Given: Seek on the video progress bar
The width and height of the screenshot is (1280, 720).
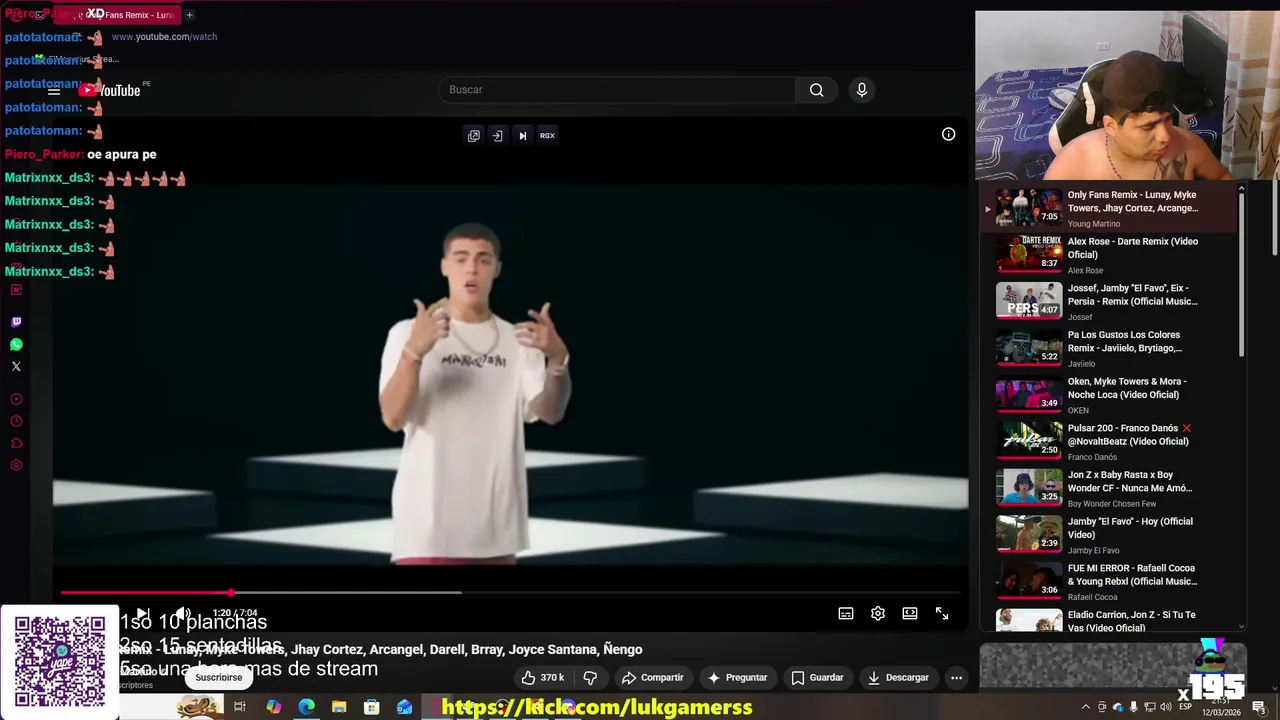Looking at the screenshot, I should [x=510, y=593].
